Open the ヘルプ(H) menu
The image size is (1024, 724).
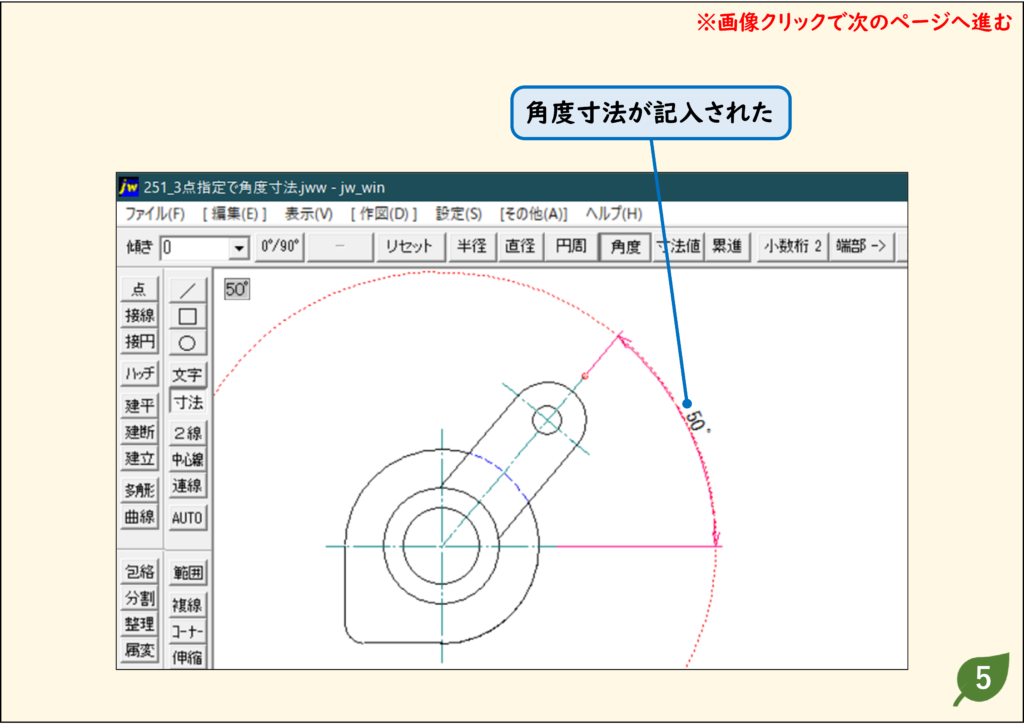tap(614, 214)
